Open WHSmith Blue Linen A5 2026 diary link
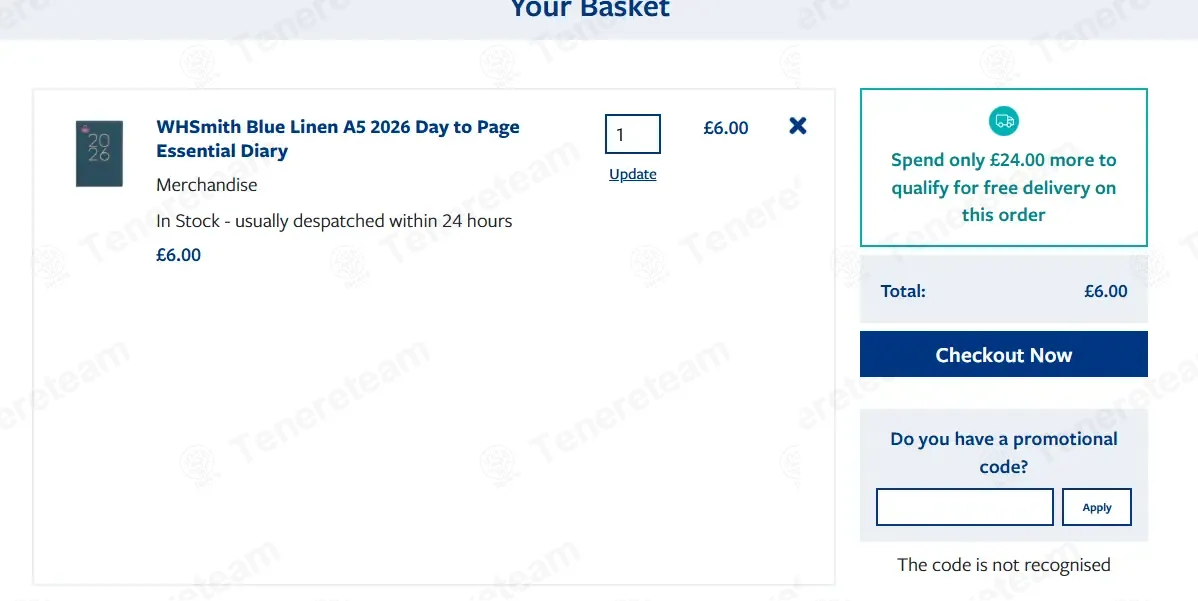Image resolution: width=1198 pixels, height=601 pixels. [338, 138]
